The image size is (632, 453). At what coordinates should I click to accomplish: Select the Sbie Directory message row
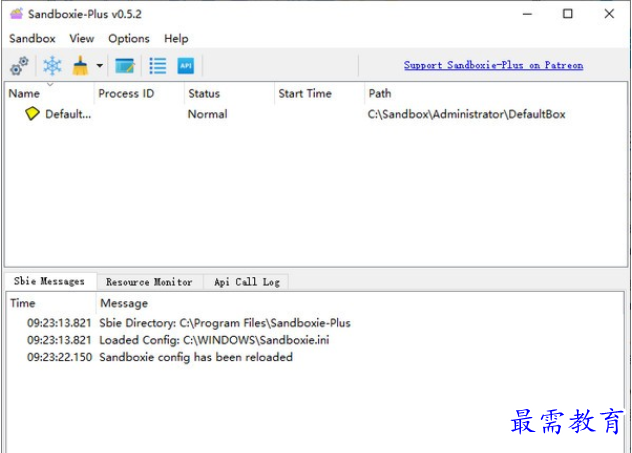314,323
